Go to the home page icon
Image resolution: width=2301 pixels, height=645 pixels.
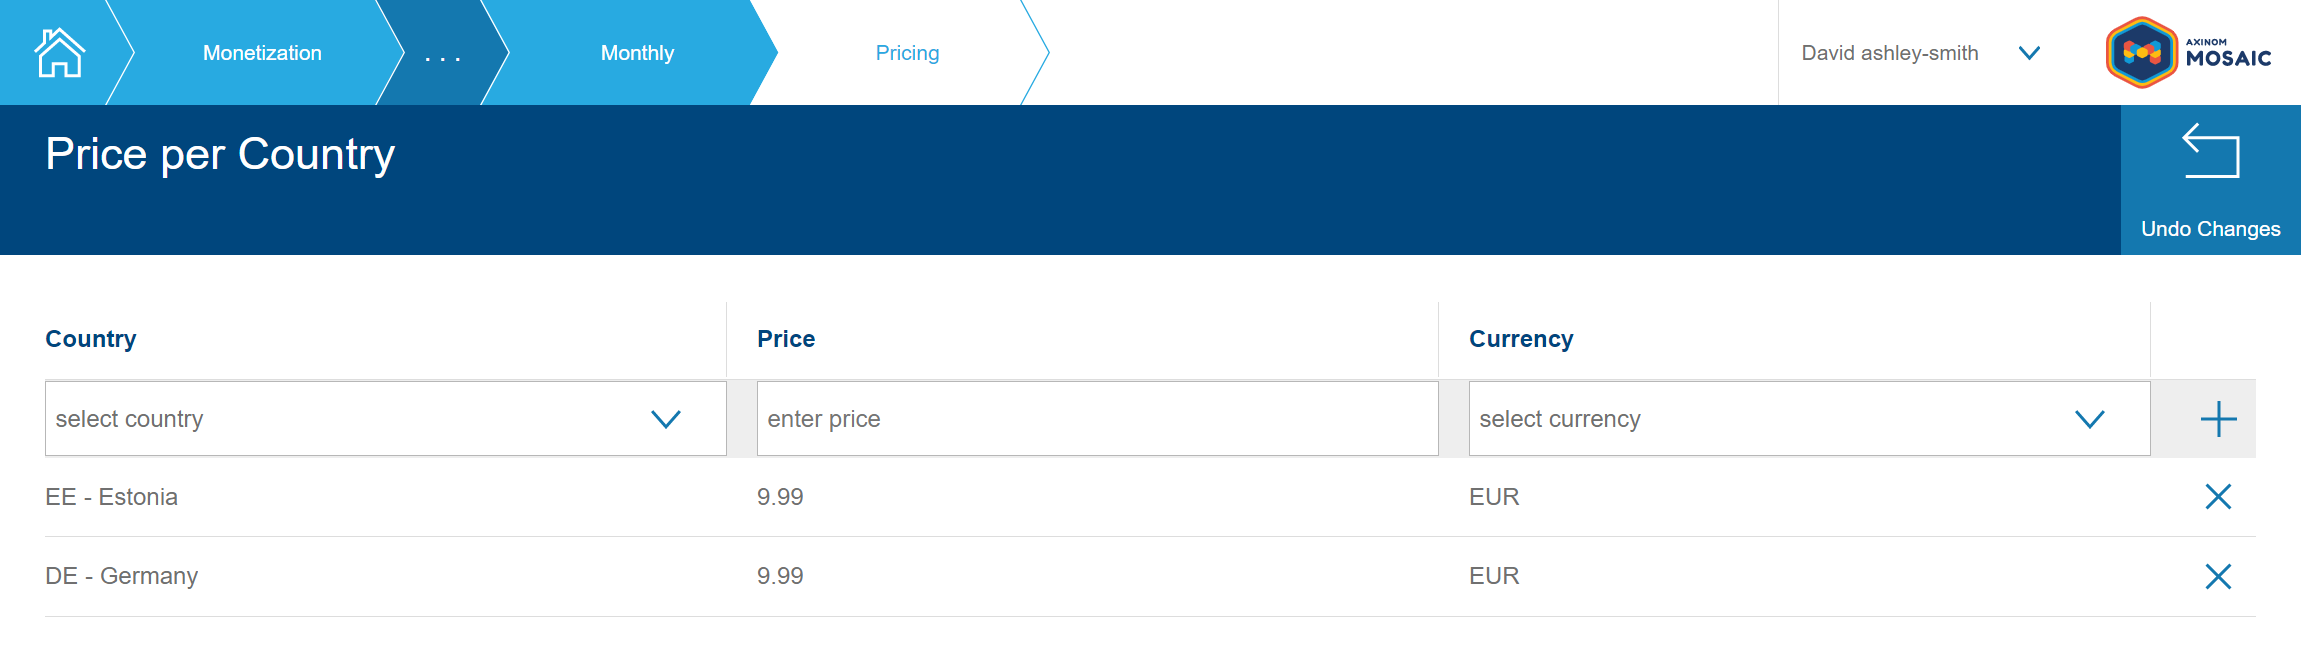(x=59, y=53)
